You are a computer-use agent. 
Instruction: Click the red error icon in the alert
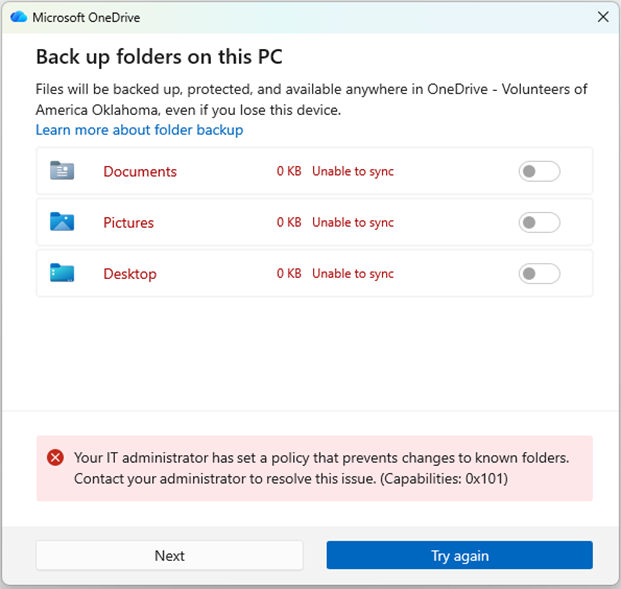click(x=56, y=458)
